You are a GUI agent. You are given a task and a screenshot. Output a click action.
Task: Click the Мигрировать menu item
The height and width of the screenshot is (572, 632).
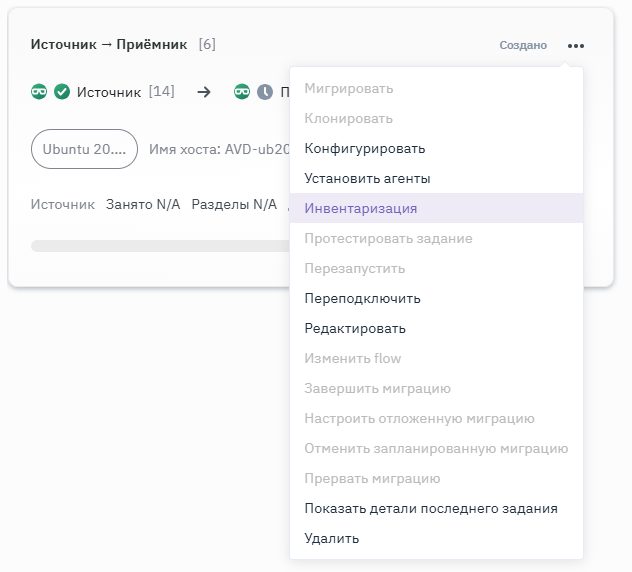coord(349,89)
